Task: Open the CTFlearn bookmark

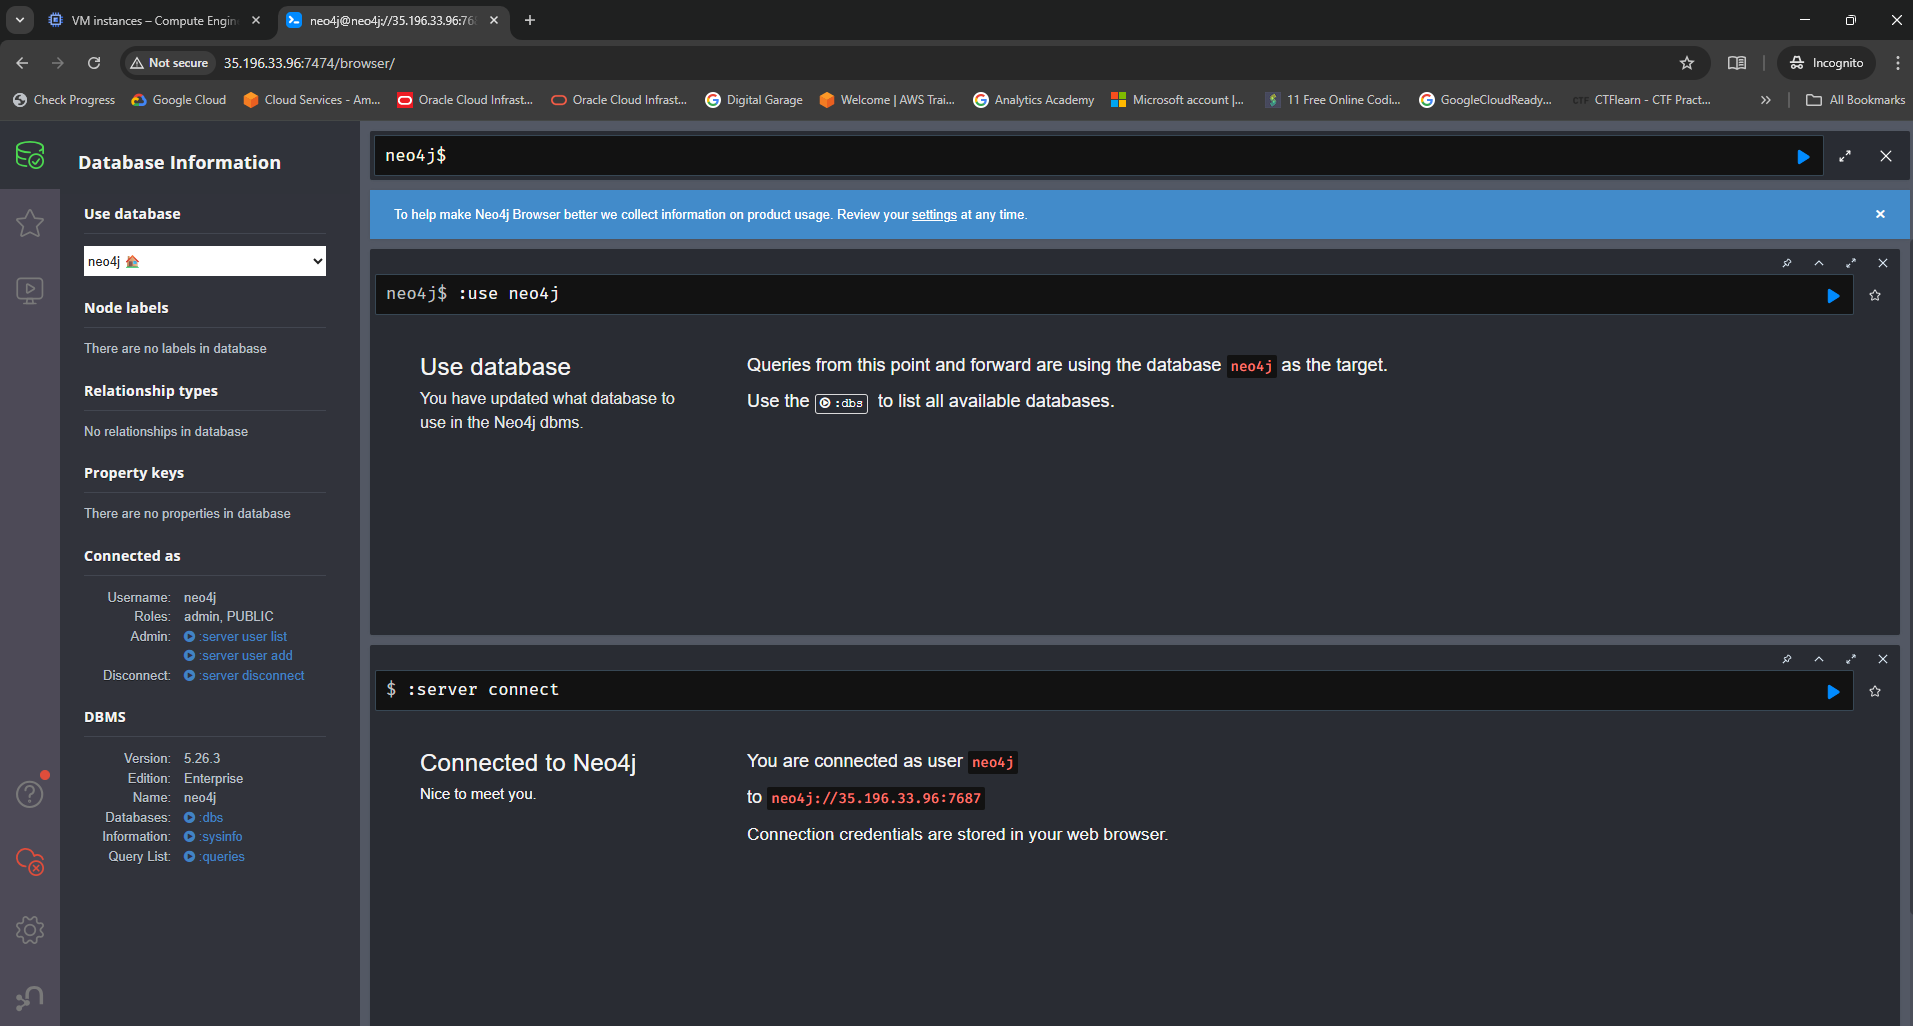Action: [1641, 100]
